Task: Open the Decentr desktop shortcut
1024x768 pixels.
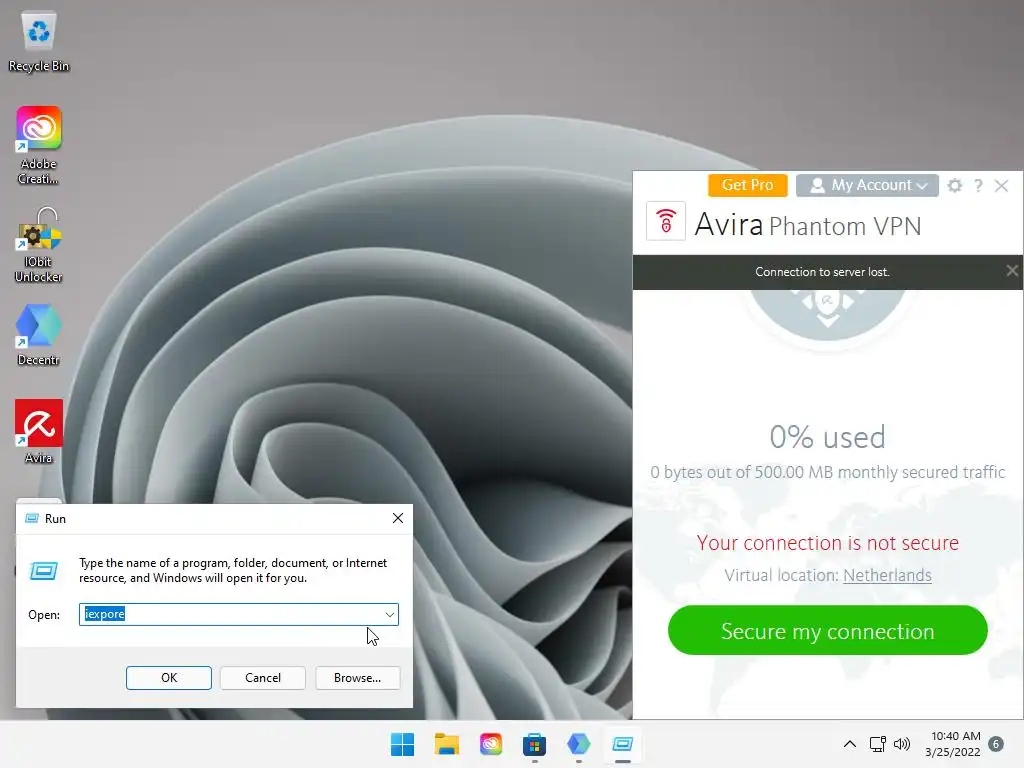Action: point(39,335)
